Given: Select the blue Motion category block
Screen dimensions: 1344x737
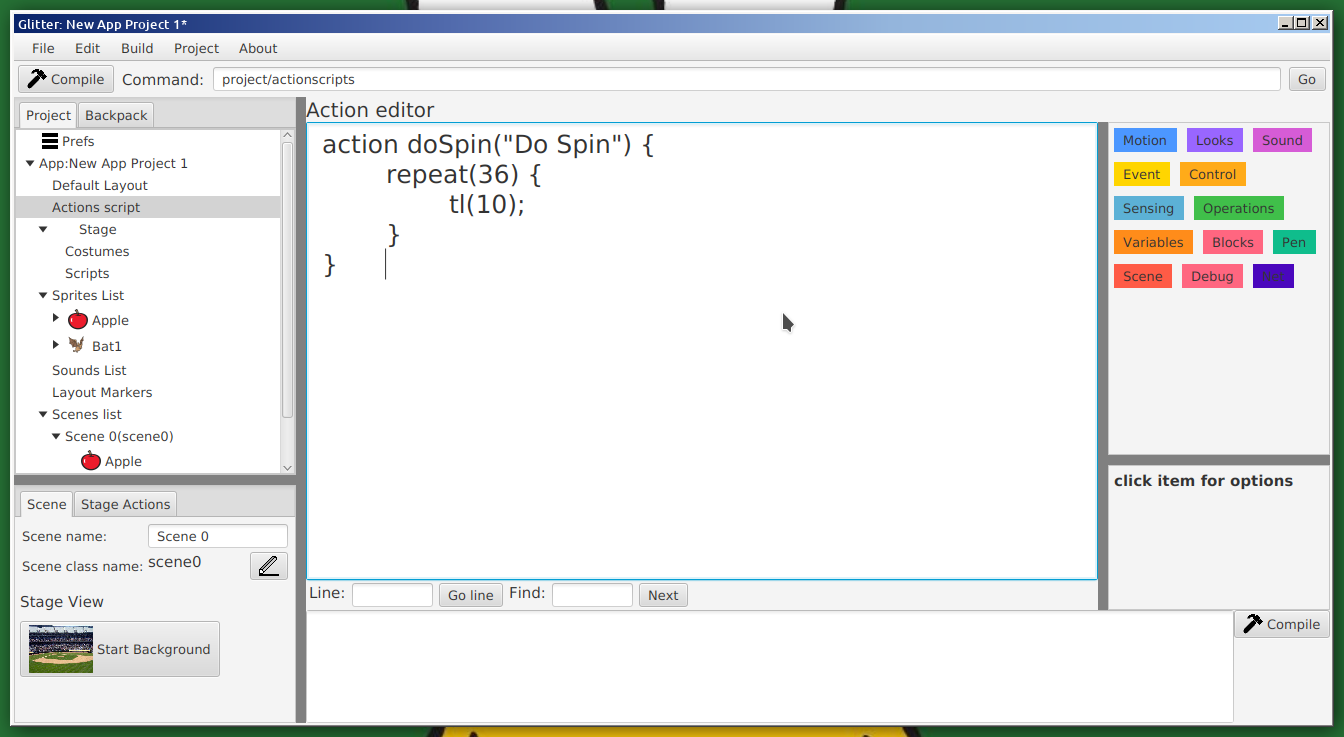Looking at the screenshot, I should pos(1144,140).
